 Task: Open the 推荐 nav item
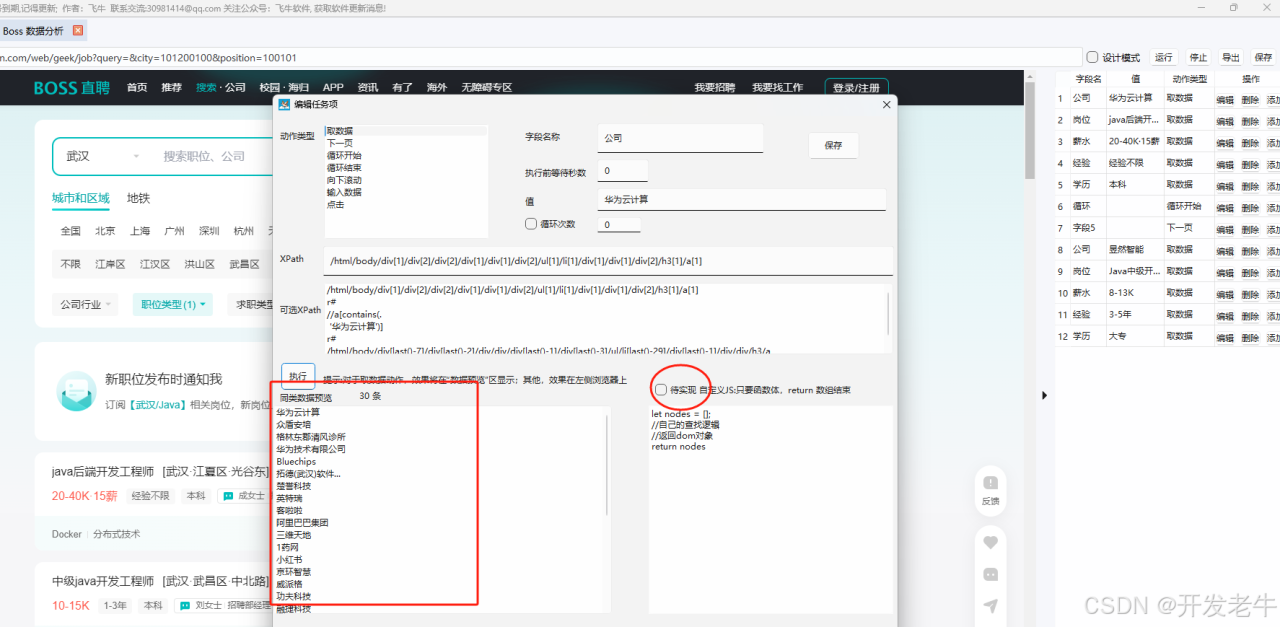(172, 88)
